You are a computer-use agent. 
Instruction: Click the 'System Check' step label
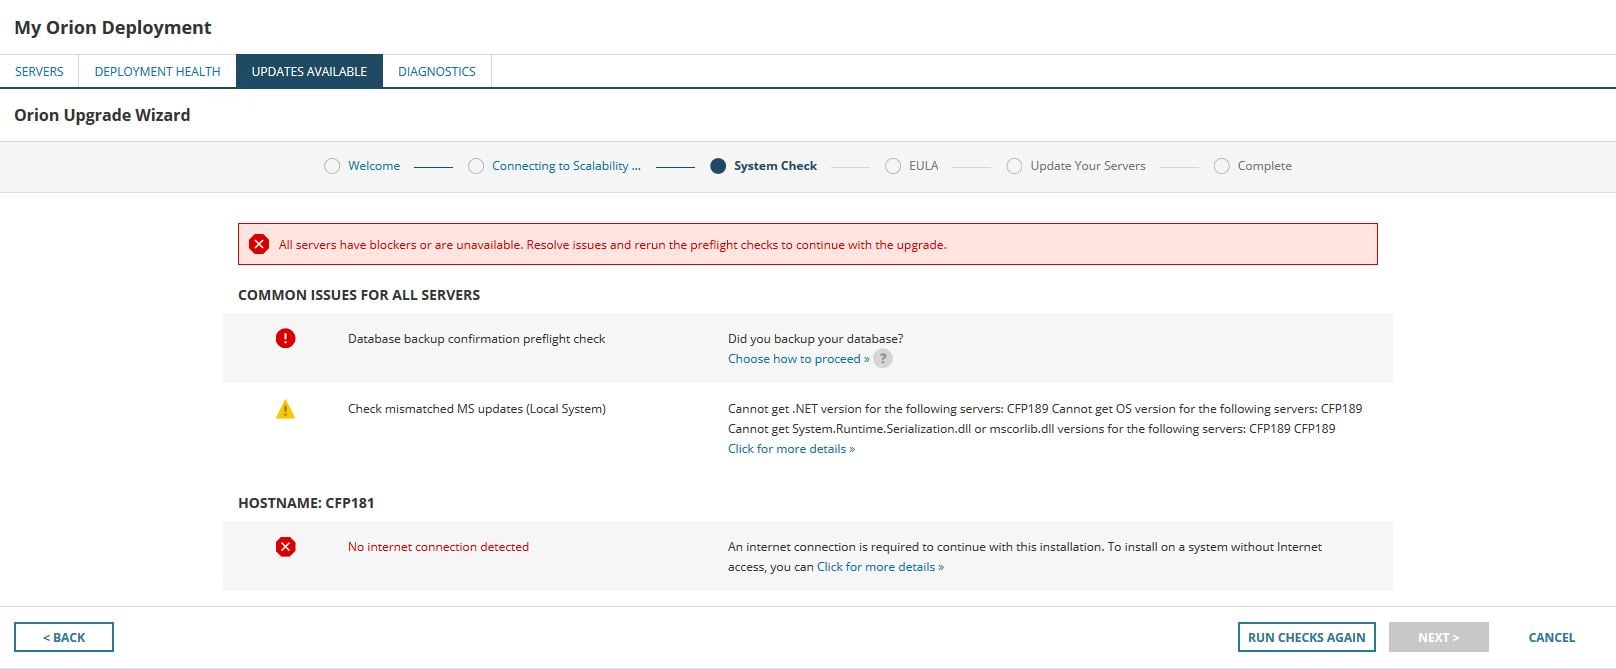pyautogui.click(x=775, y=166)
